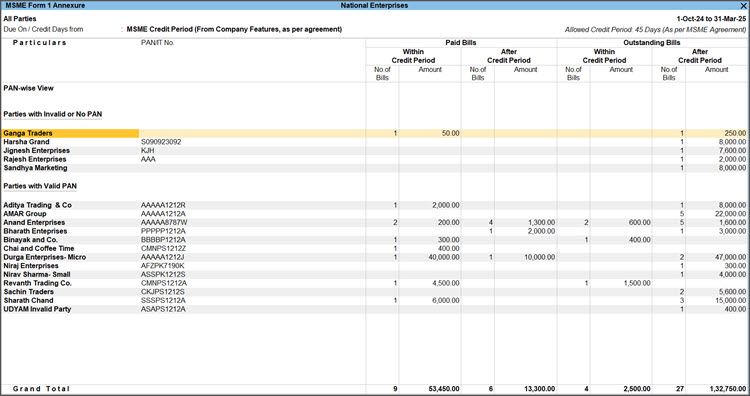The height and width of the screenshot is (396, 750).
Task: Click the Outstanding Bills column header
Action: (651, 43)
